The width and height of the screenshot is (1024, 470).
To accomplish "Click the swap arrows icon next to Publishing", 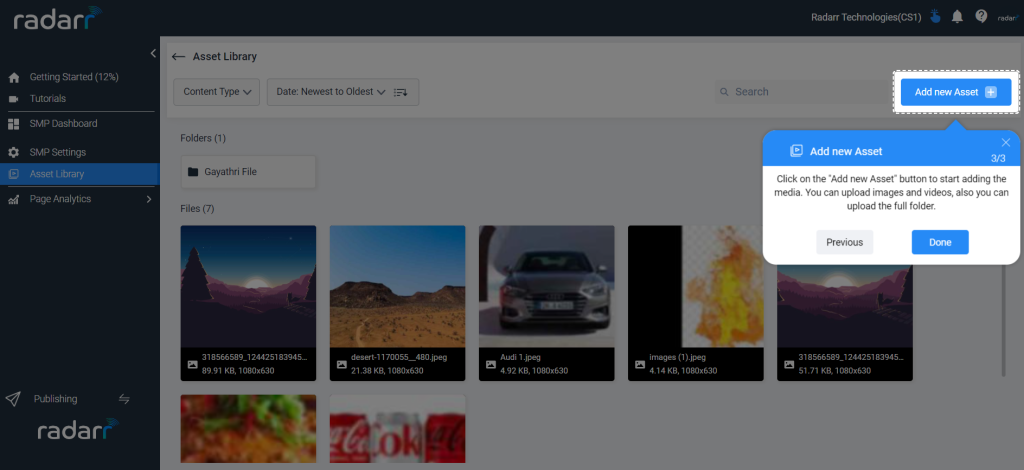I will (x=124, y=399).
